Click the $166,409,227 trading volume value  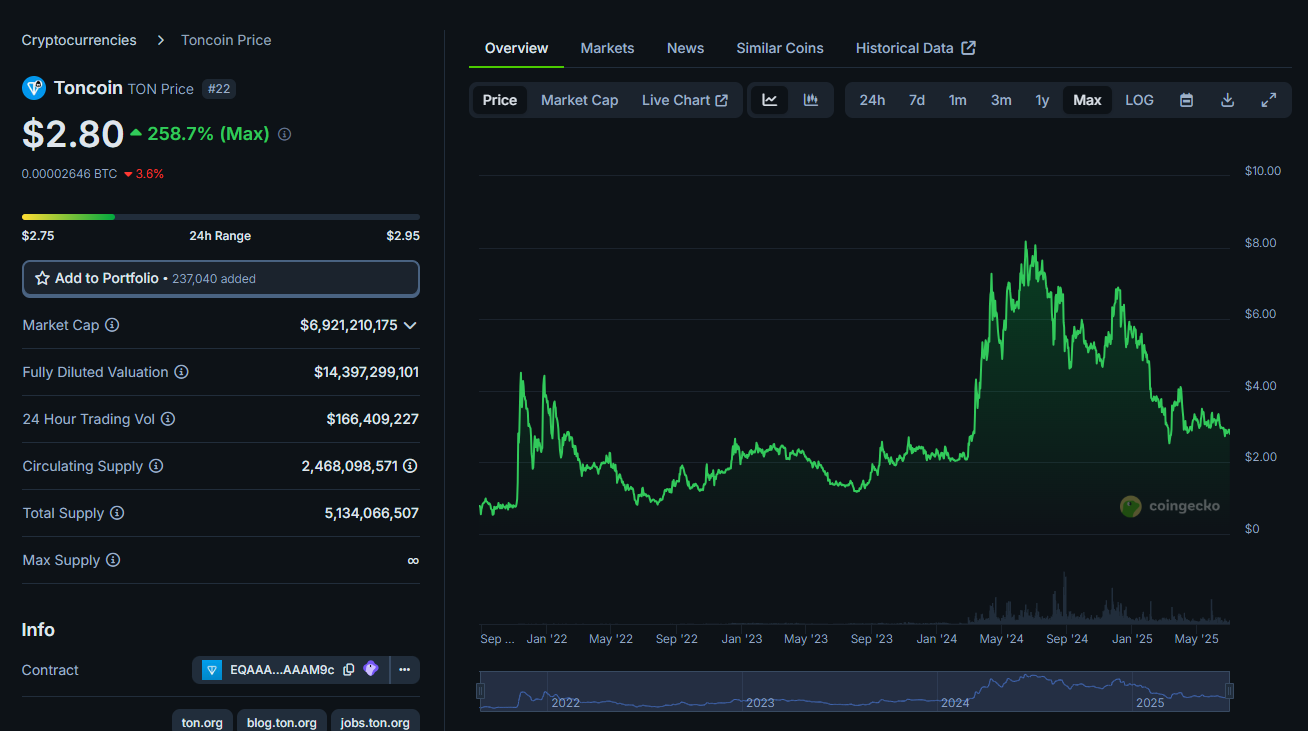[372, 419]
